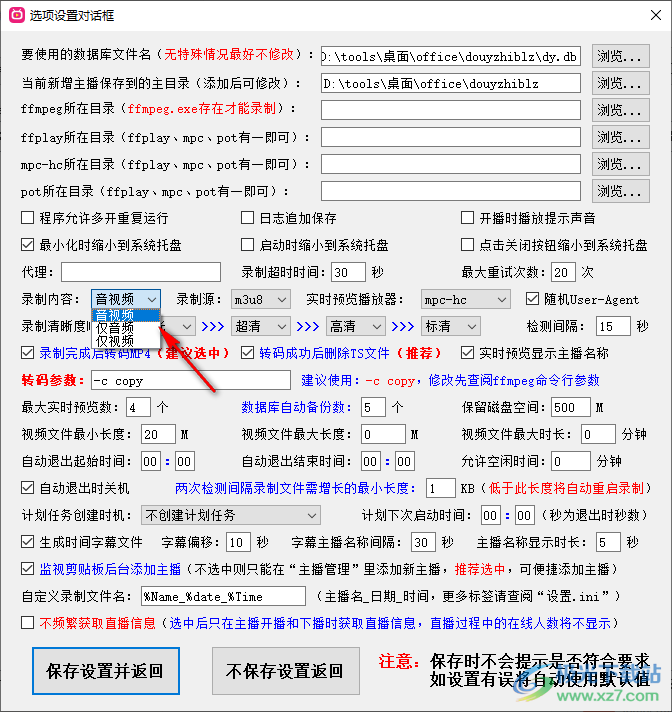
Task: Click 允许空闲时间 field
Action: pyautogui.click(x=571, y=461)
